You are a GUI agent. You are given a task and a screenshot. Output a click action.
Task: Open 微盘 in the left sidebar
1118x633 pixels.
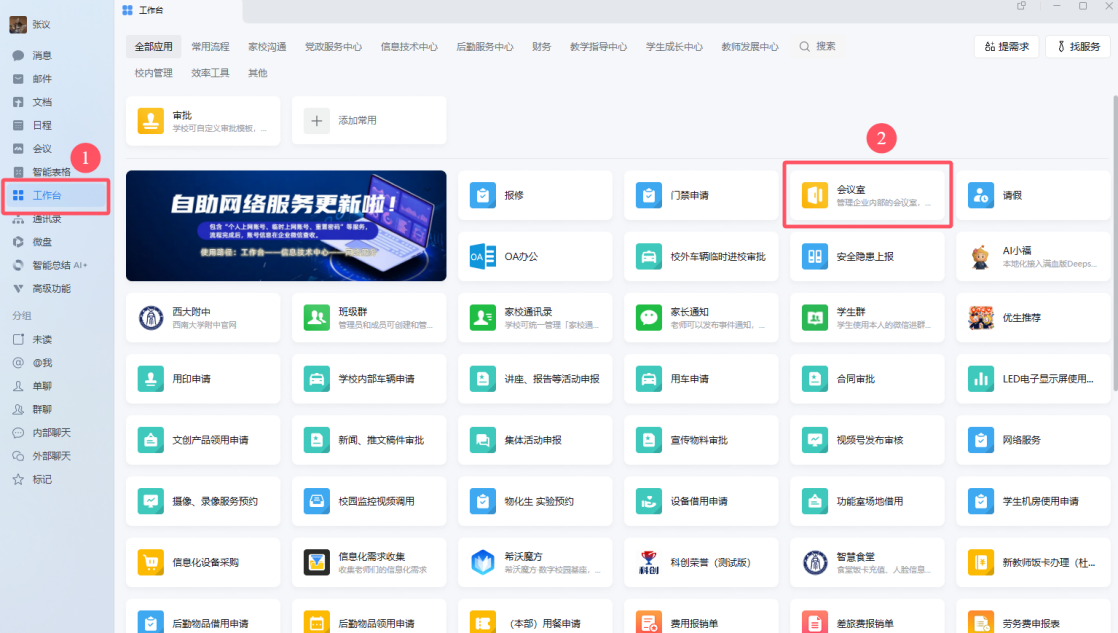(x=42, y=241)
